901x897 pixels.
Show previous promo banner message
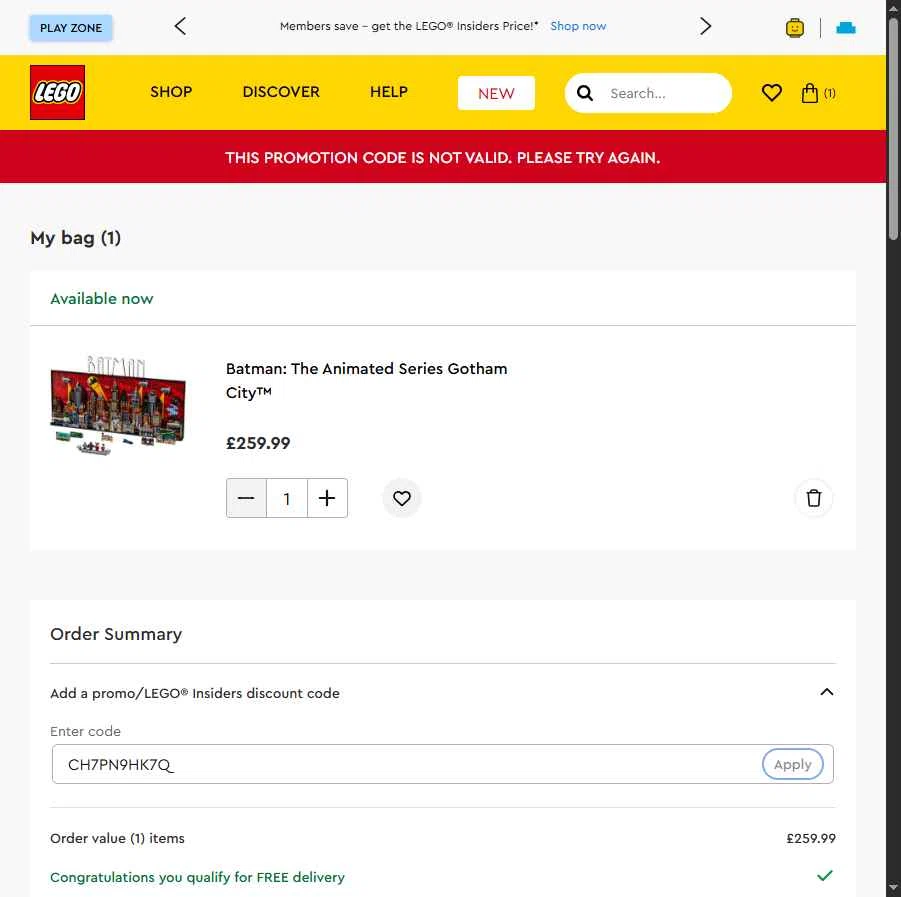(x=180, y=26)
